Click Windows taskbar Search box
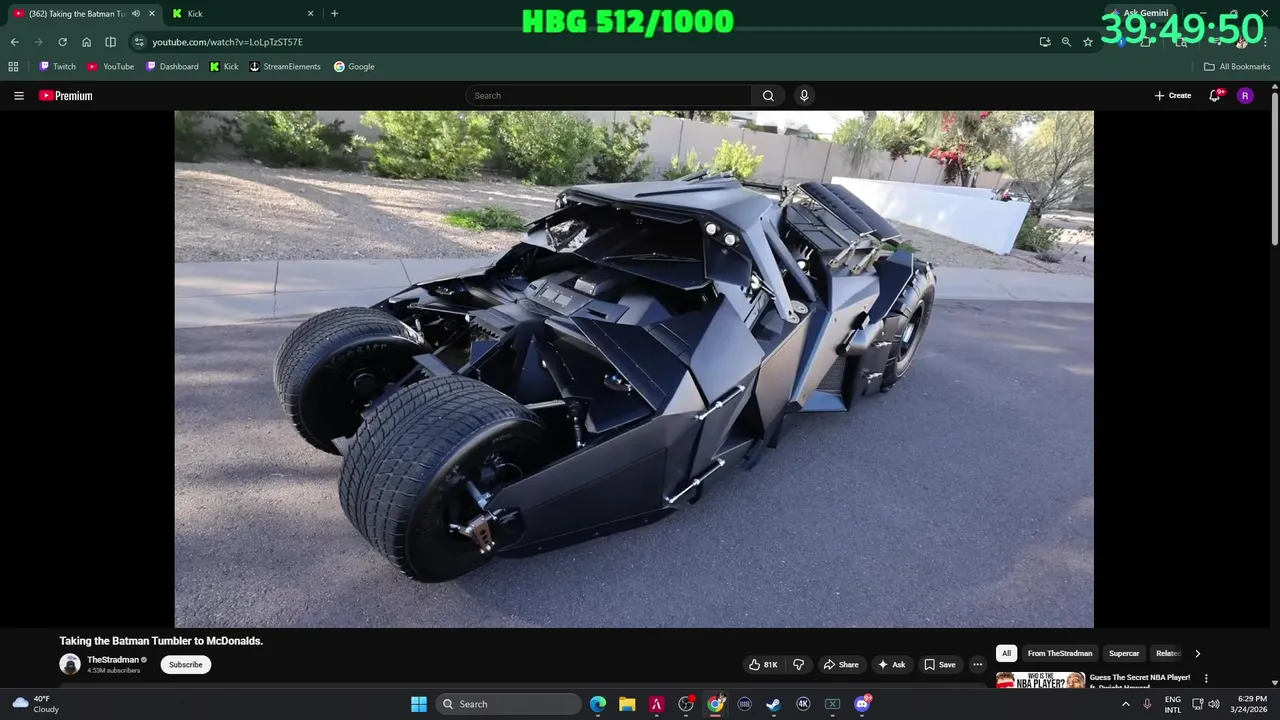Viewport: 1280px width, 720px height. (510, 704)
